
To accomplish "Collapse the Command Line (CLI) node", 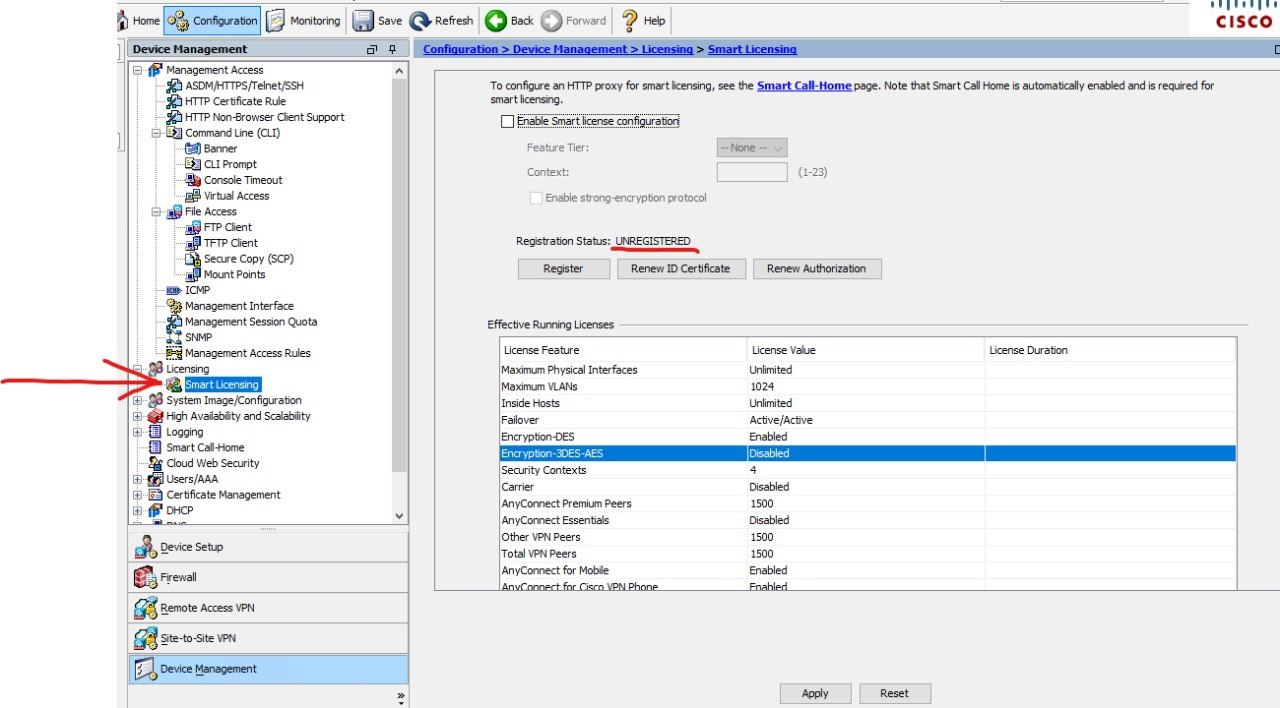I will (157, 133).
